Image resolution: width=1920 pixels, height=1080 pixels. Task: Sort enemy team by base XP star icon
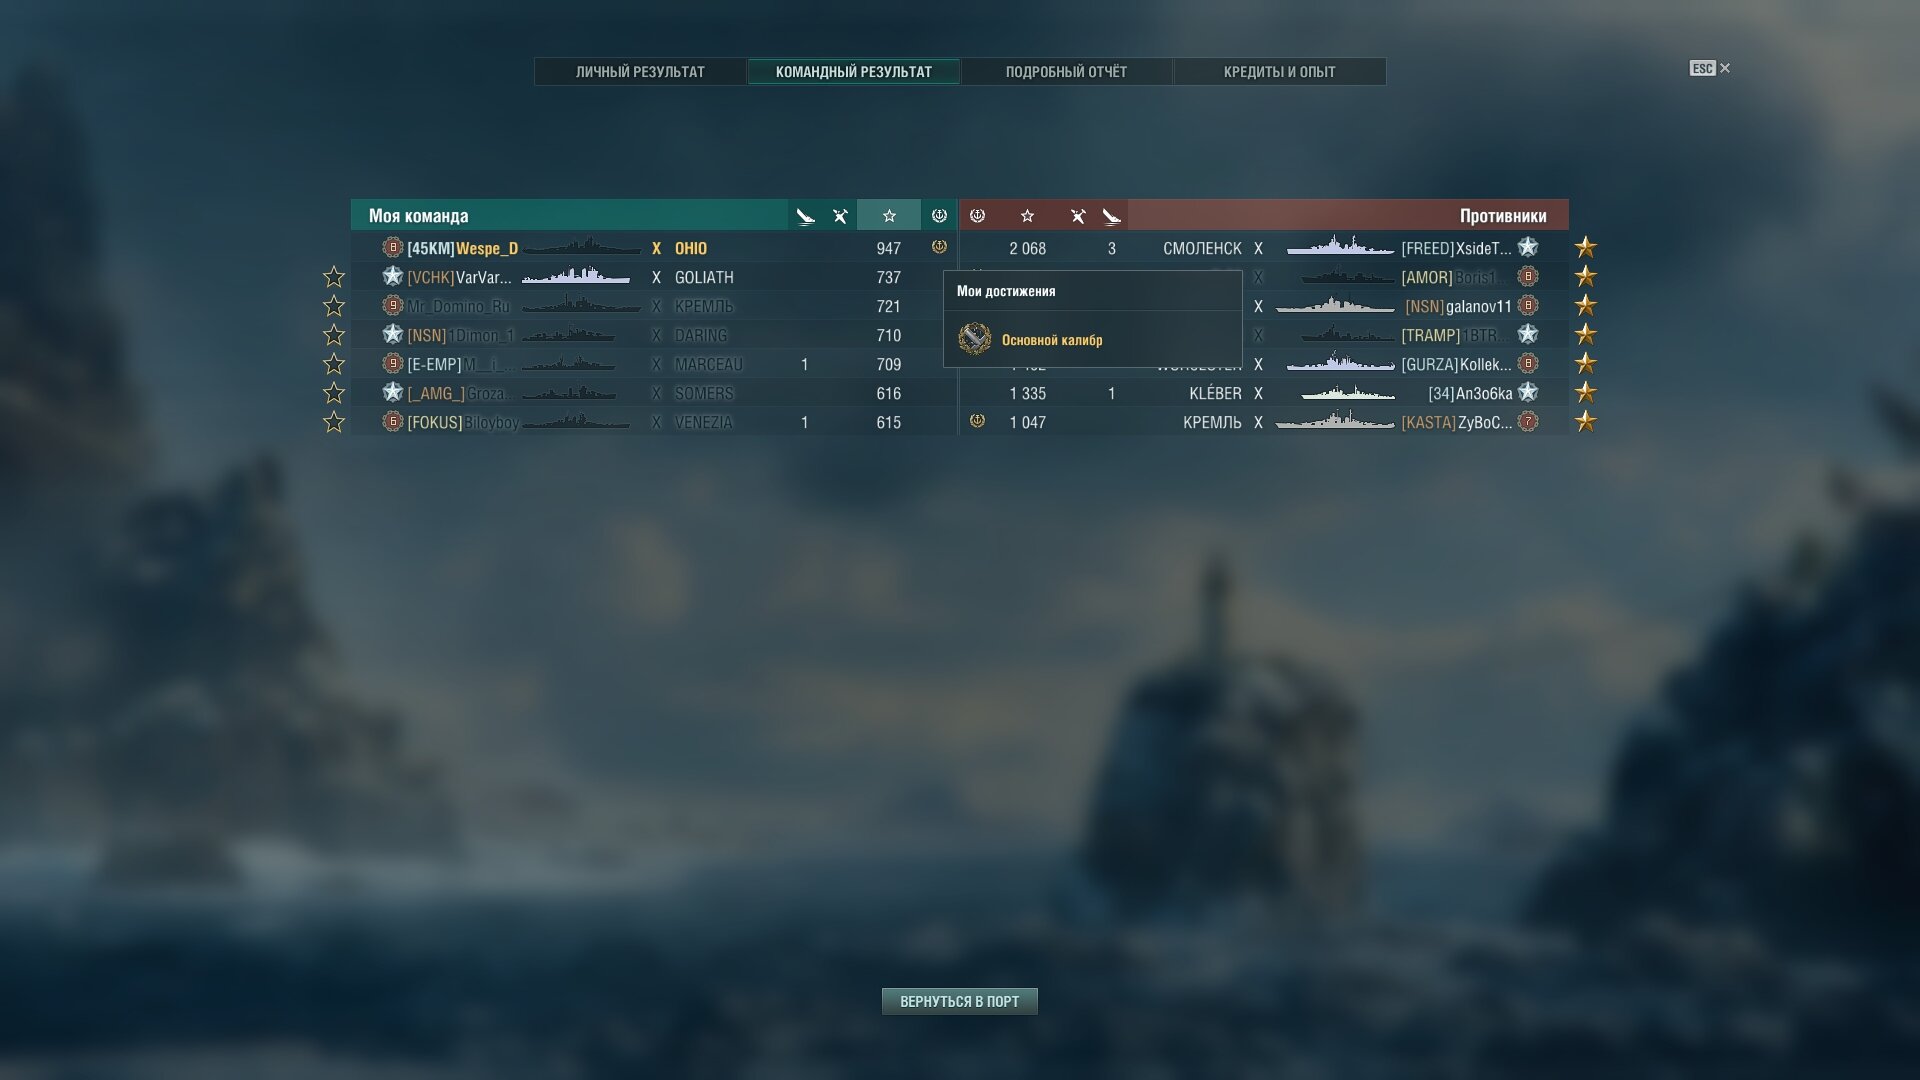click(1027, 216)
